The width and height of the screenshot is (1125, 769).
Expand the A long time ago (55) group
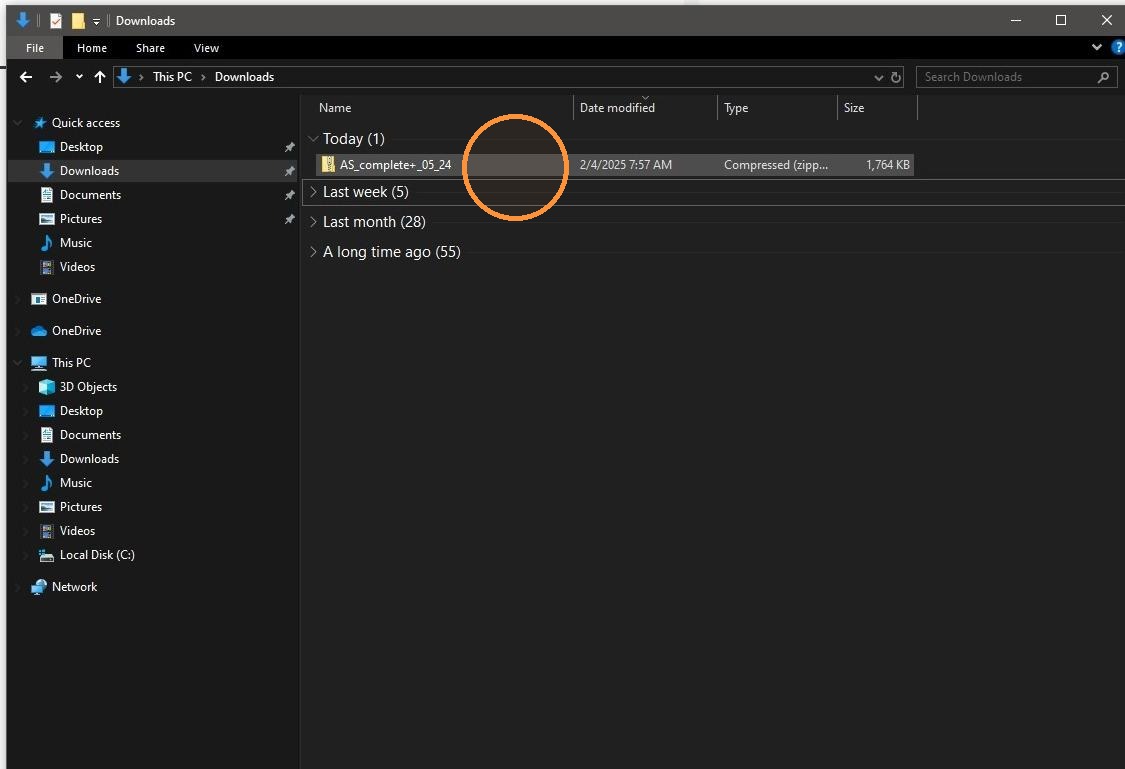click(313, 252)
